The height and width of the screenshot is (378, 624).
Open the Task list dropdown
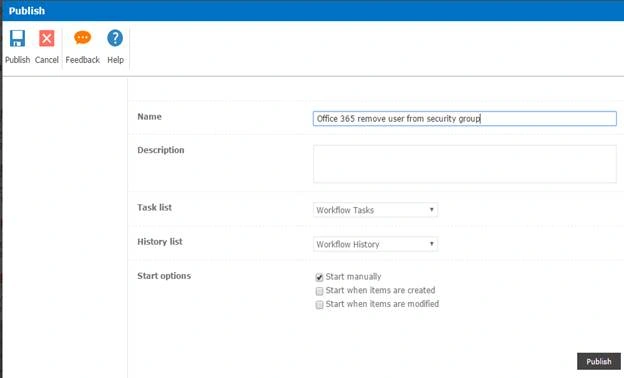pos(375,210)
